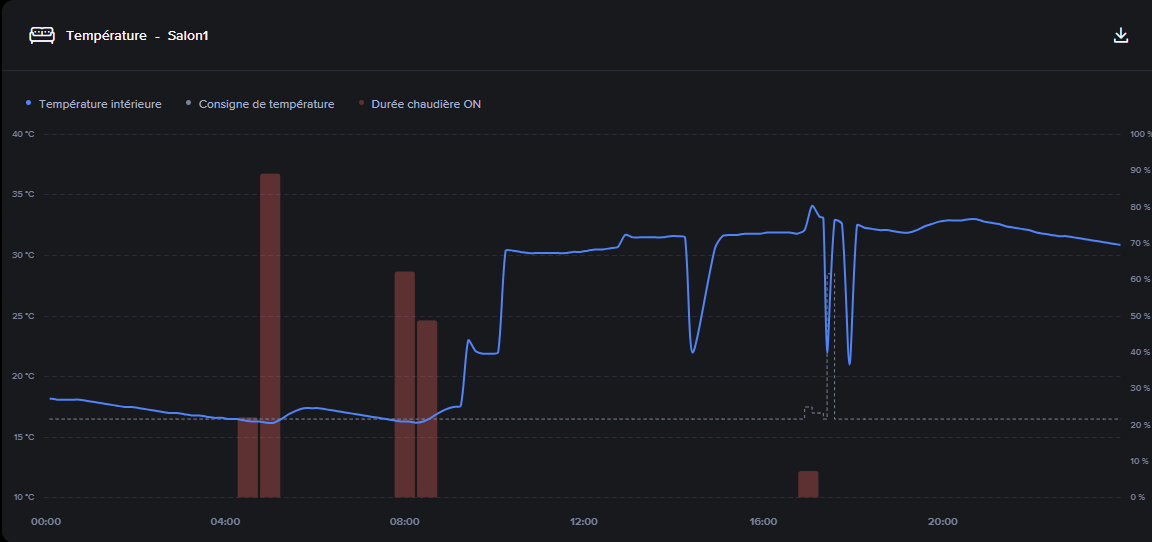Screen dimensions: 1152x542
Task: Click the blue Température intérieure legend dot
Action: (x=29, y=103)
